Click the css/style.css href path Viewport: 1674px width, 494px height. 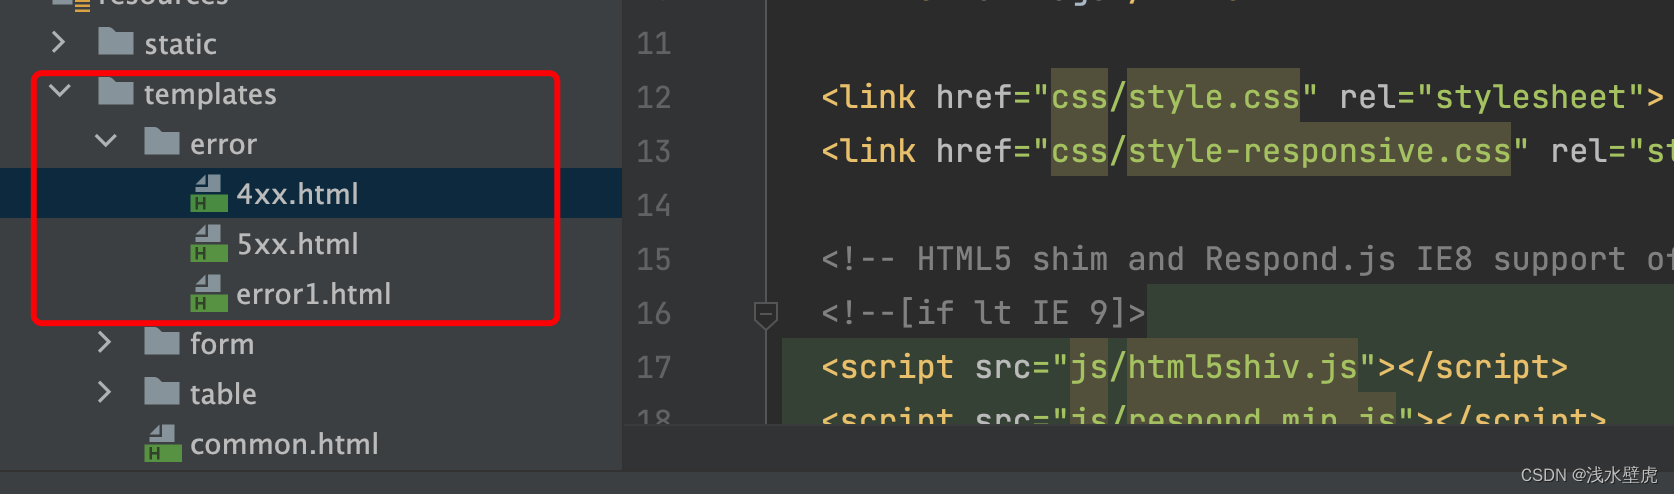[1175, 97]
